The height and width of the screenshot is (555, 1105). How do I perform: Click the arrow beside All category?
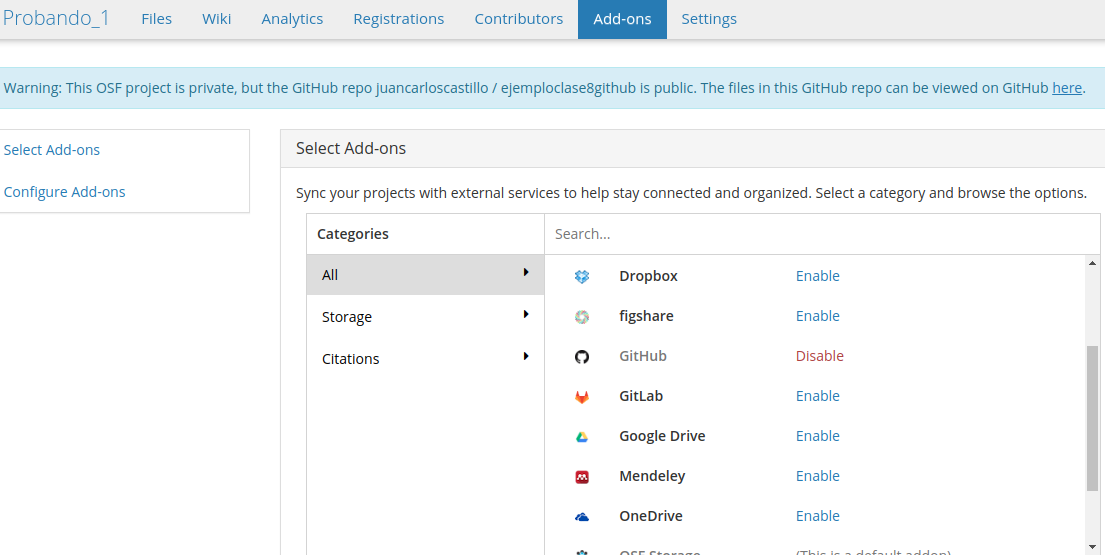[526, 272]
